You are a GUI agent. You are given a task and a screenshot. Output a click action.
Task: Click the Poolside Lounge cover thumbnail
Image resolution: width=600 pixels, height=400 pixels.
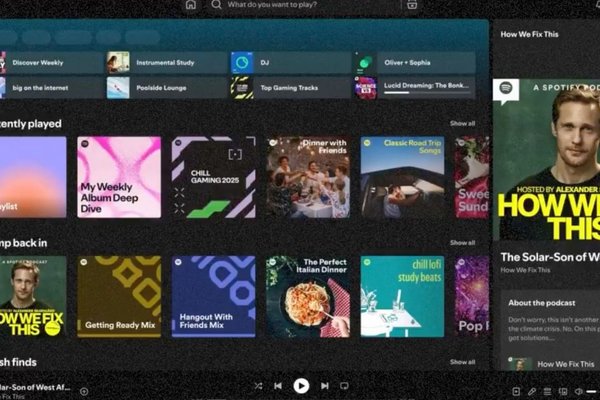118,88
